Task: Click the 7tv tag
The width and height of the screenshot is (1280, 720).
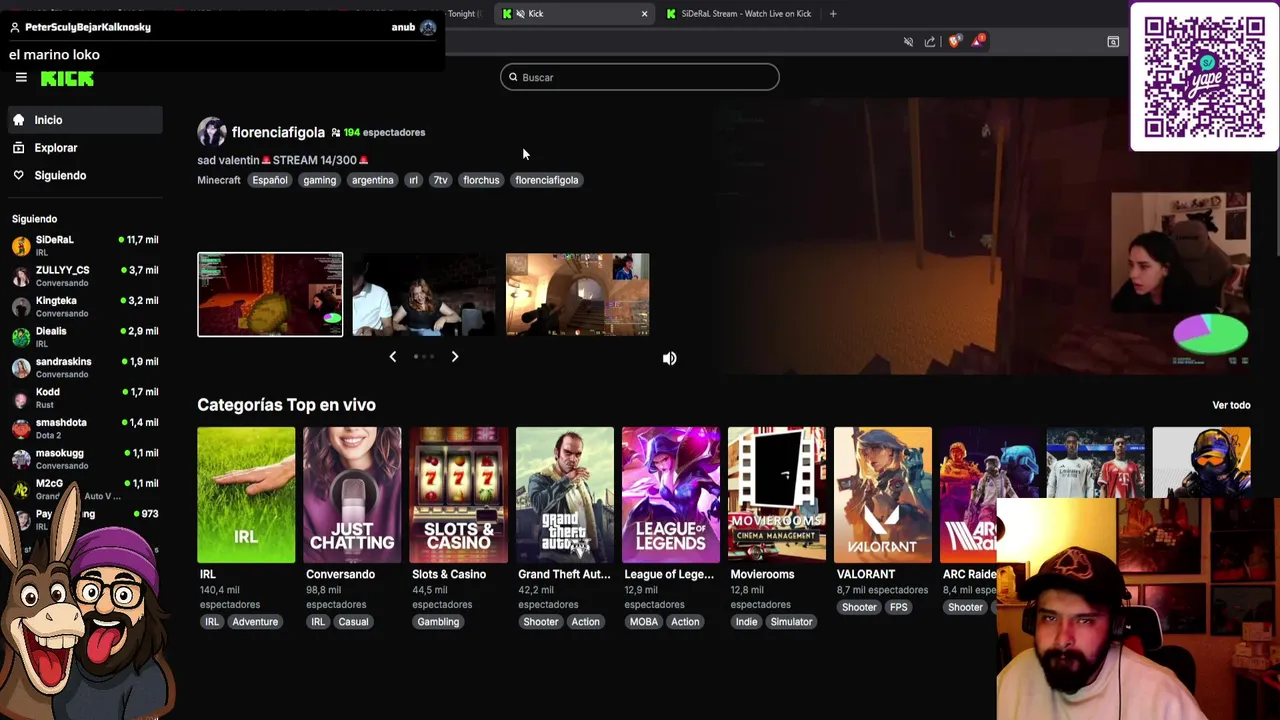Action: click(440, 180)
